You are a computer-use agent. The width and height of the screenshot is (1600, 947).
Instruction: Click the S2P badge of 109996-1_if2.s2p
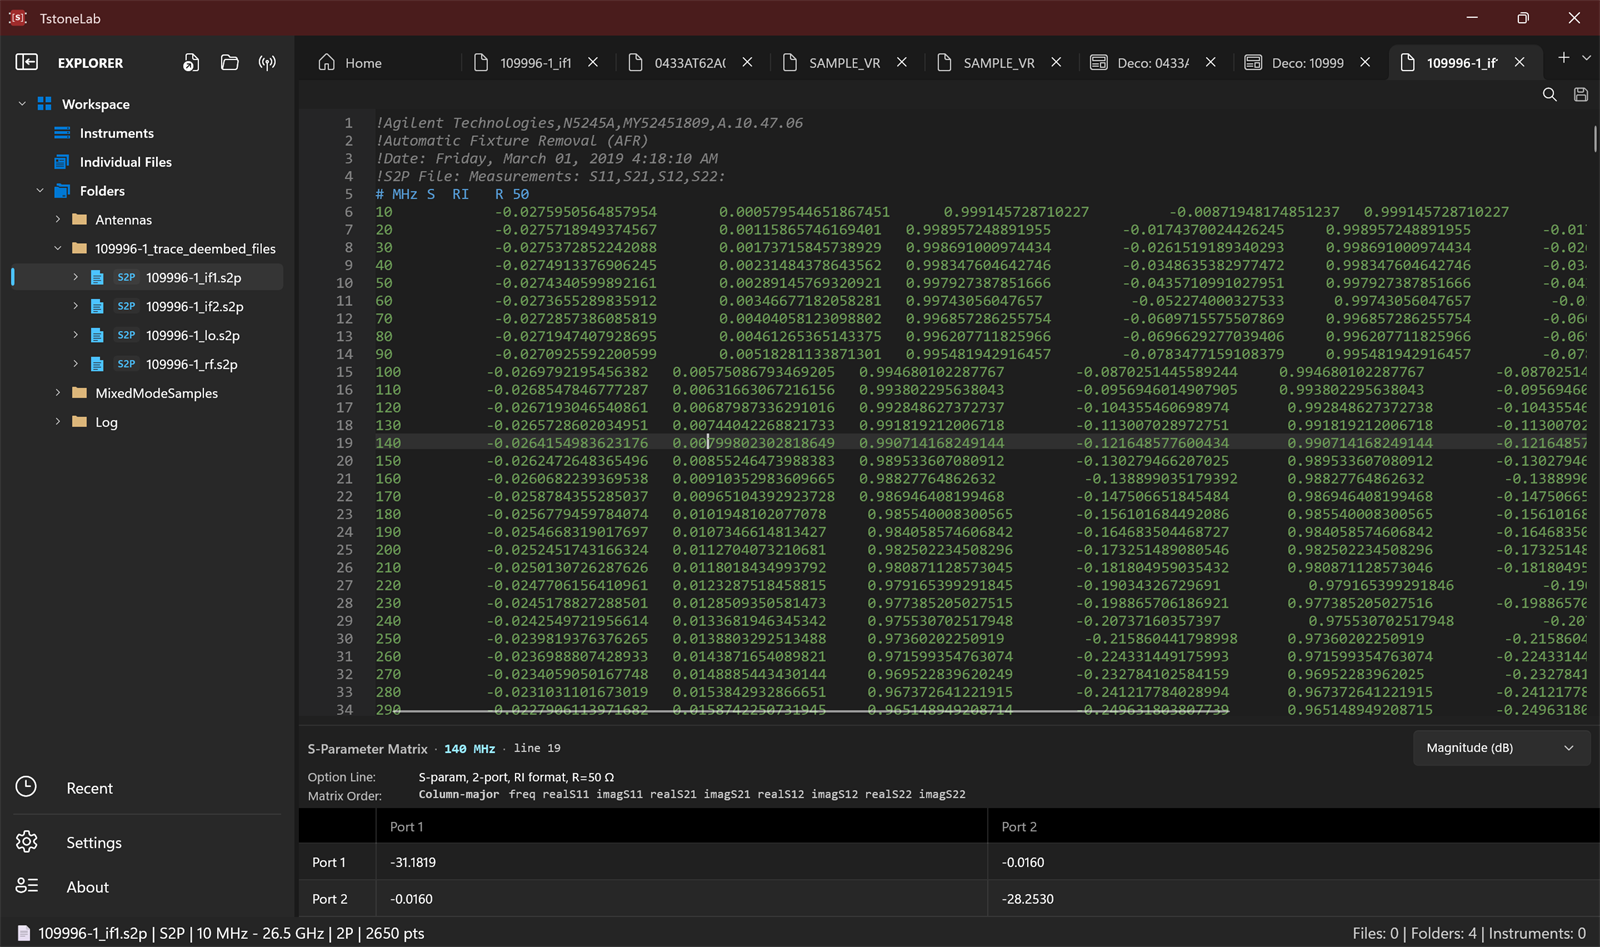pos(126,306)
